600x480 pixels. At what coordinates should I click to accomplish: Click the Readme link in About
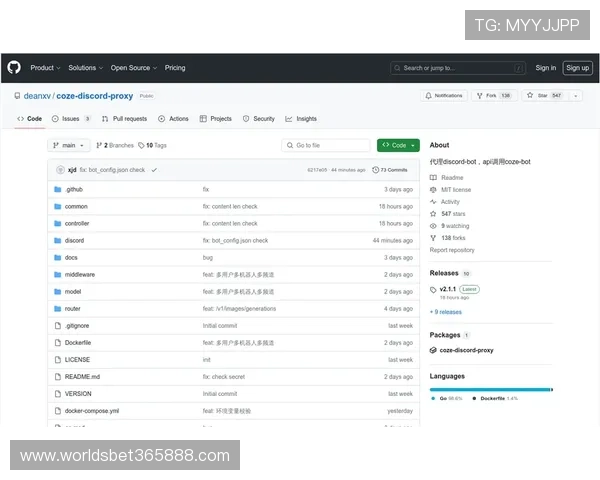pyautogui.click(x=447, y=178)
